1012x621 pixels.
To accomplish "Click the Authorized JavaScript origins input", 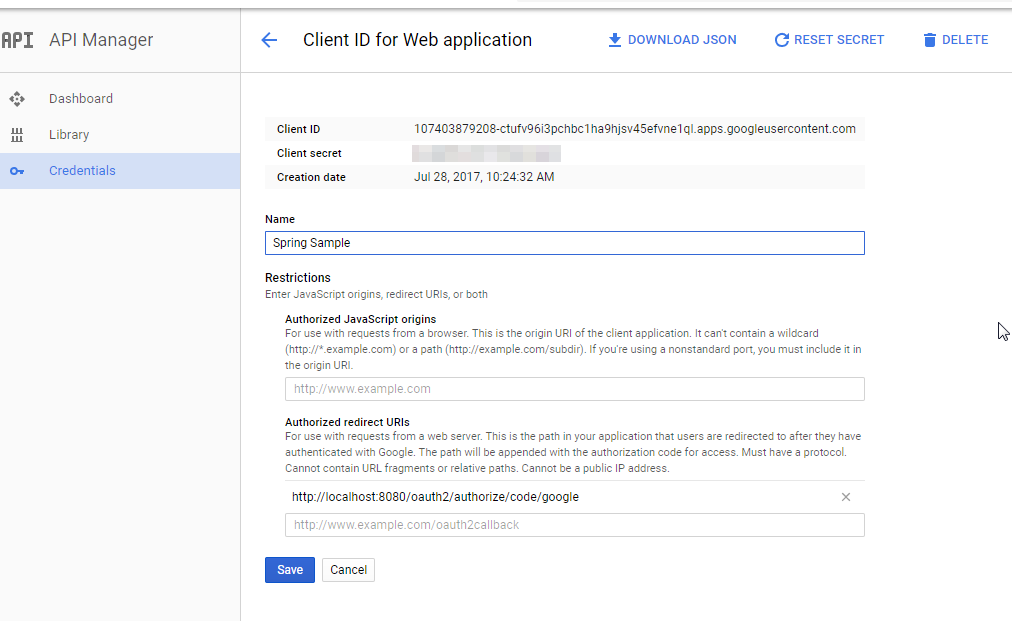I will 574,389.
